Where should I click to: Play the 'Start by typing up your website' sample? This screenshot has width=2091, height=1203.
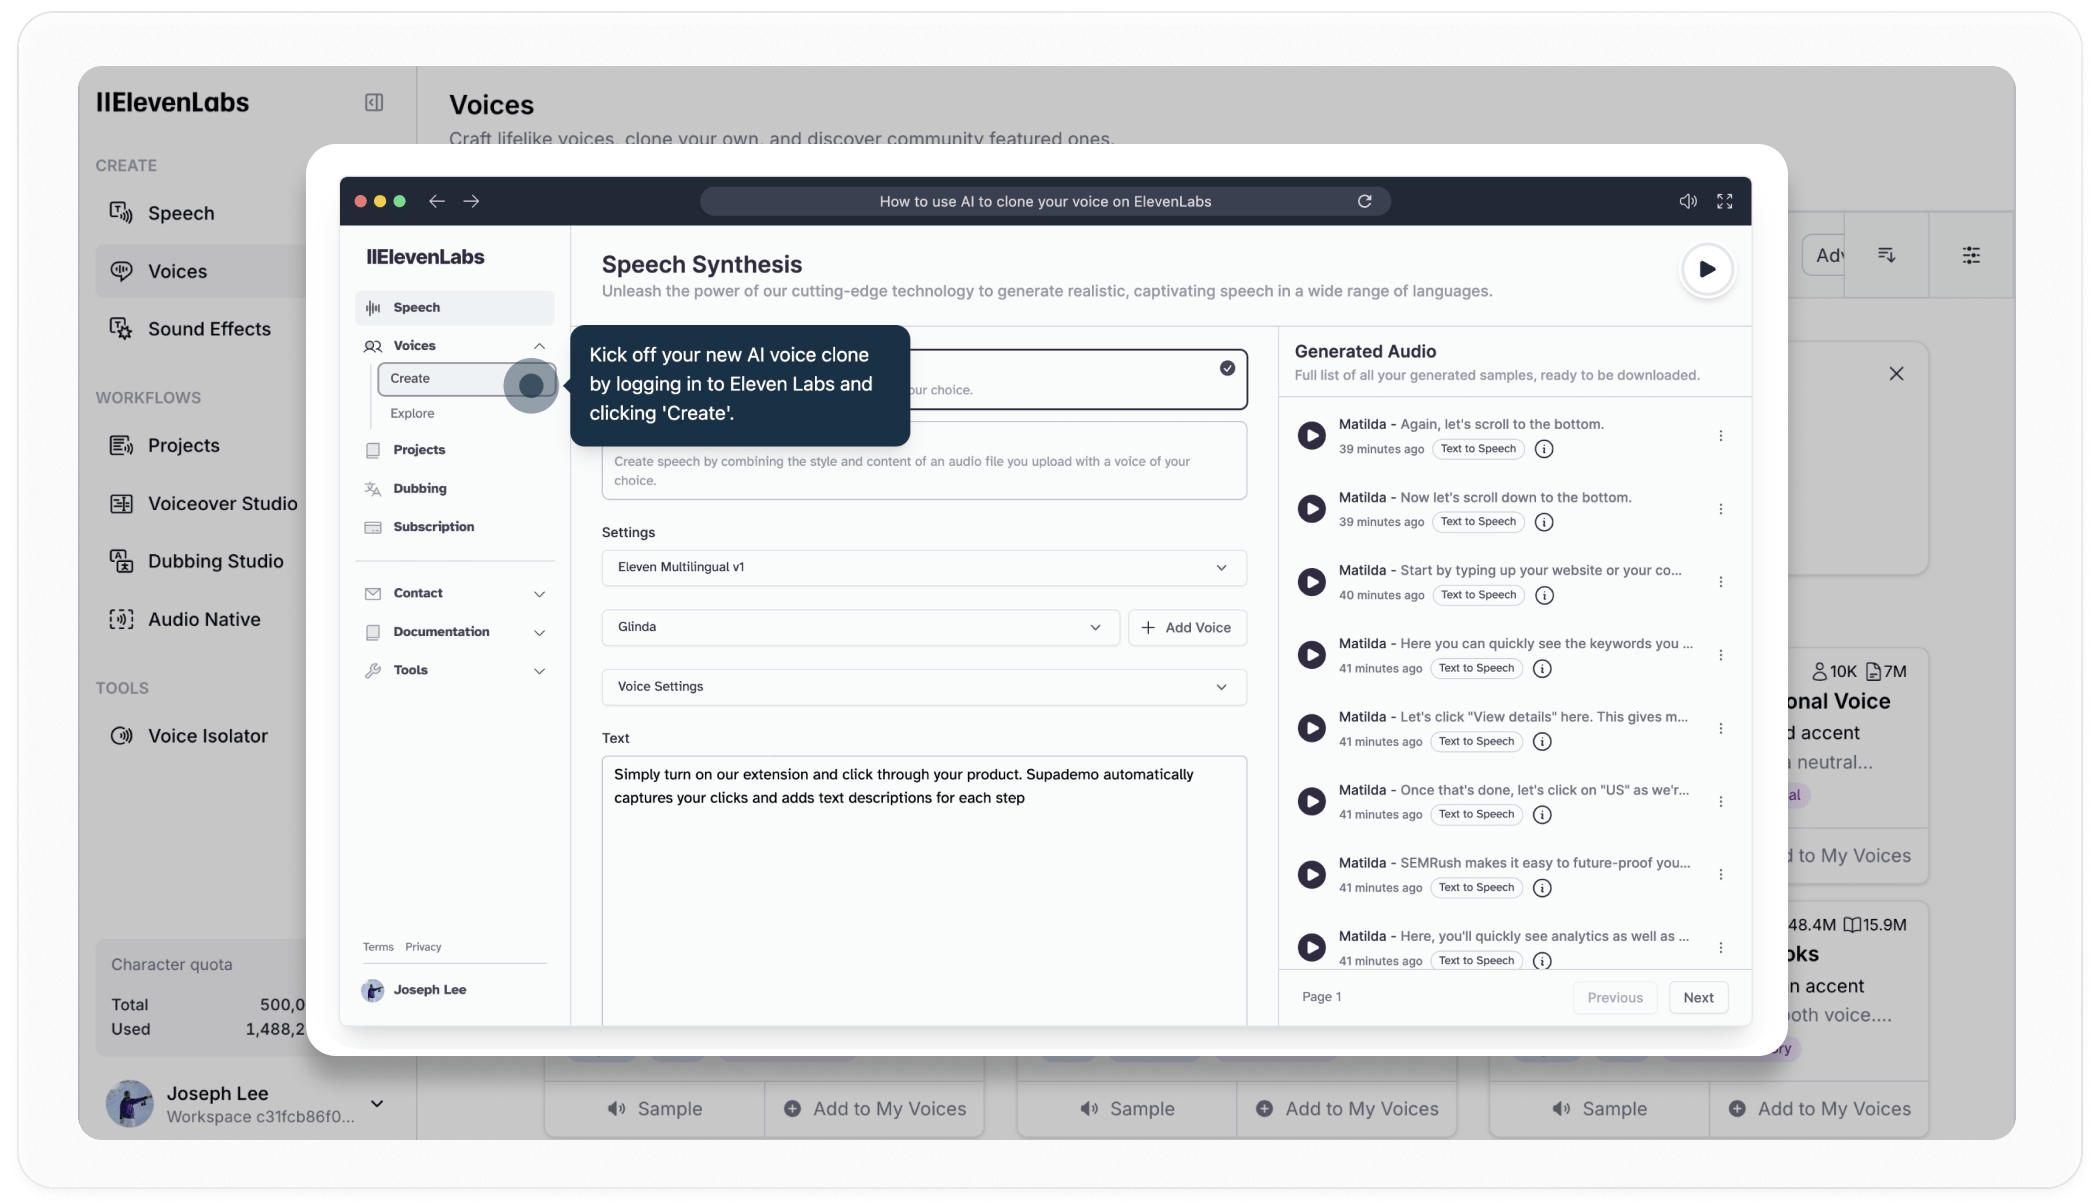1311,581
